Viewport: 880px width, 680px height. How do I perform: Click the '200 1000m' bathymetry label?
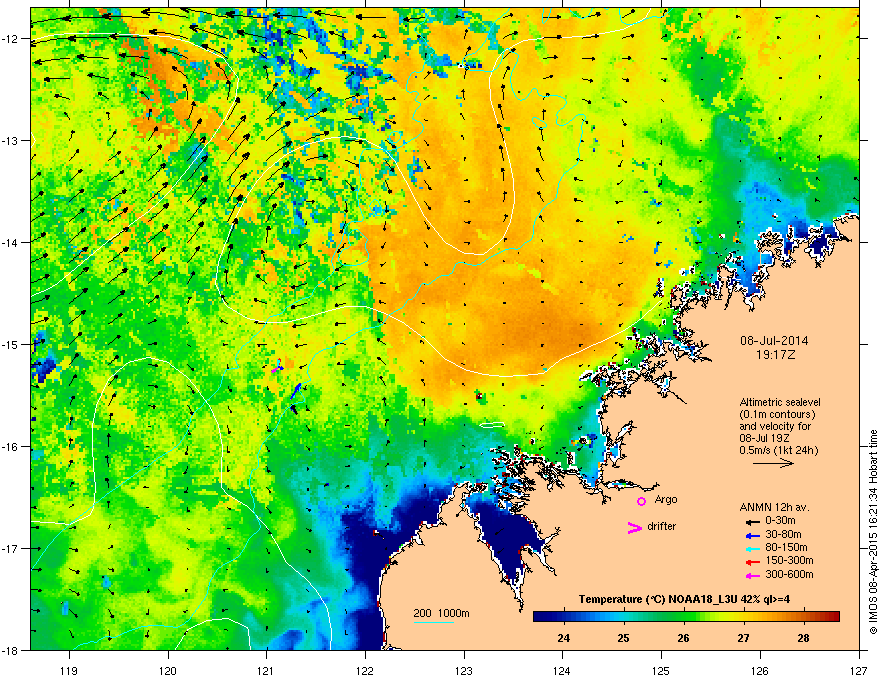coord(441,613)
